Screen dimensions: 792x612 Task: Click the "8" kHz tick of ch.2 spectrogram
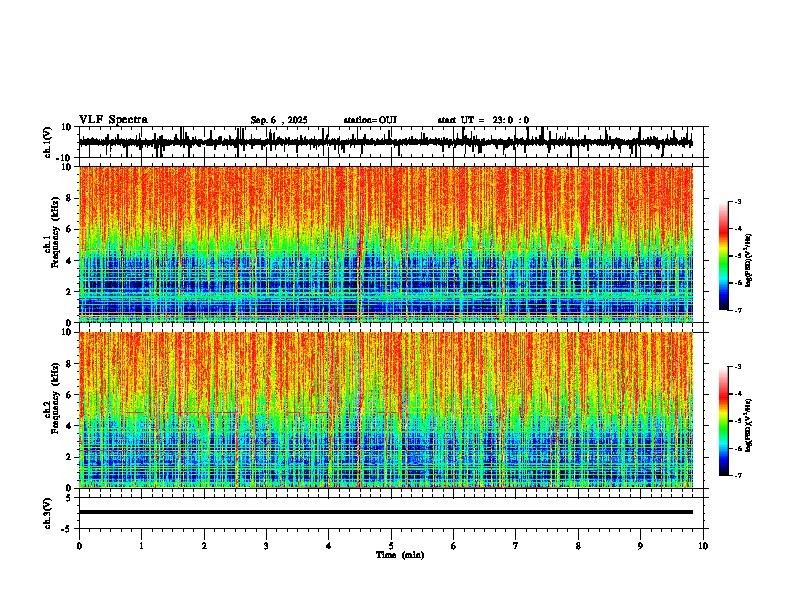(x=70, y=364)
